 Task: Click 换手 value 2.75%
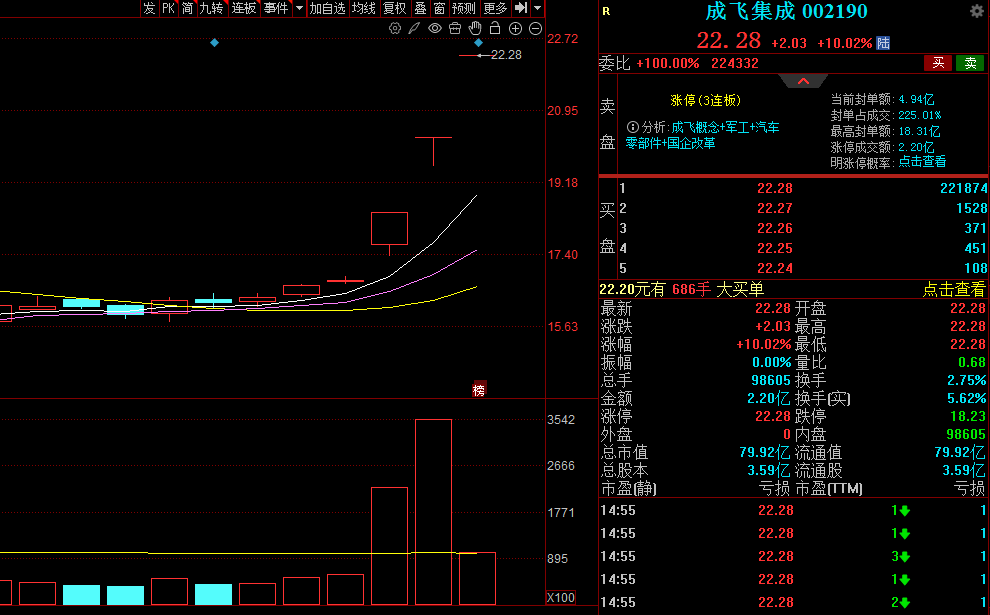pos(966,381)
